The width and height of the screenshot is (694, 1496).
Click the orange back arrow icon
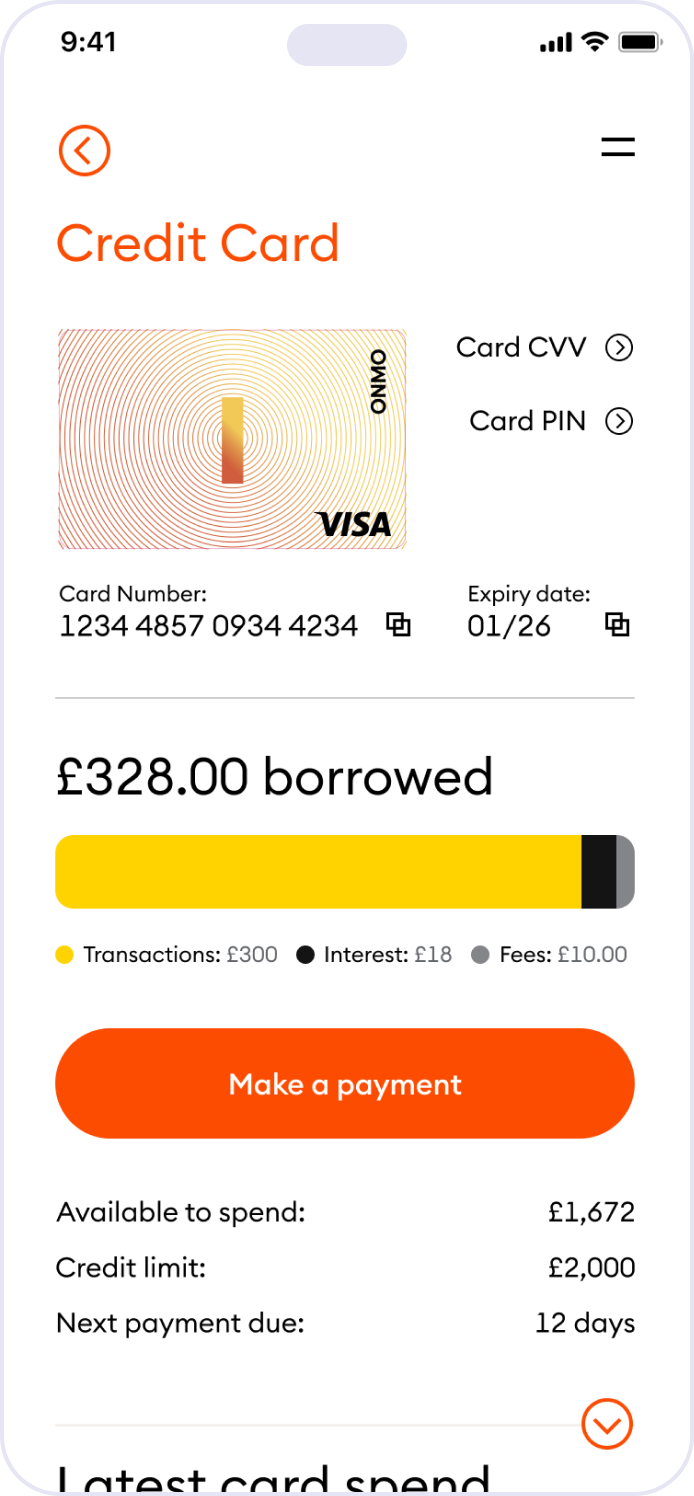tap(84, 150)
